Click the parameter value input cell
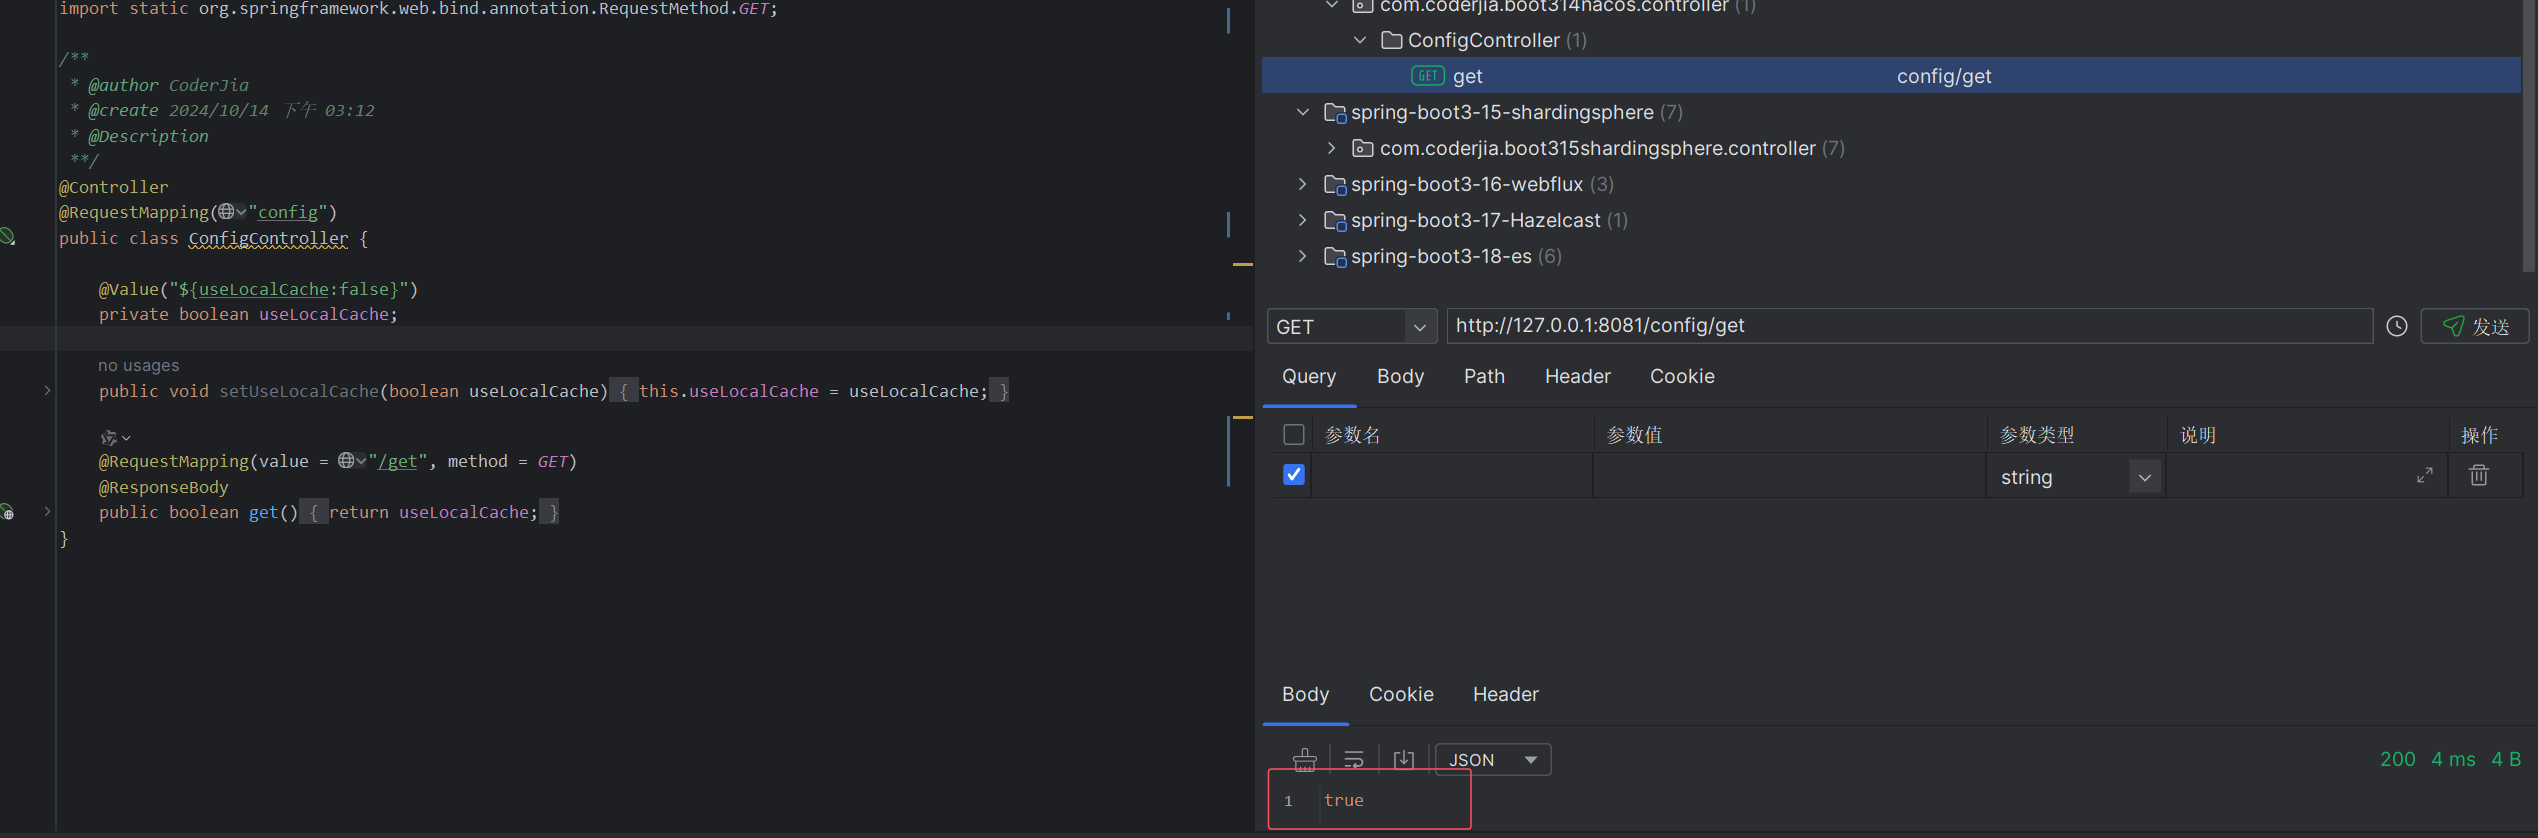2538x838 pixels. [x=1789, y=475]
